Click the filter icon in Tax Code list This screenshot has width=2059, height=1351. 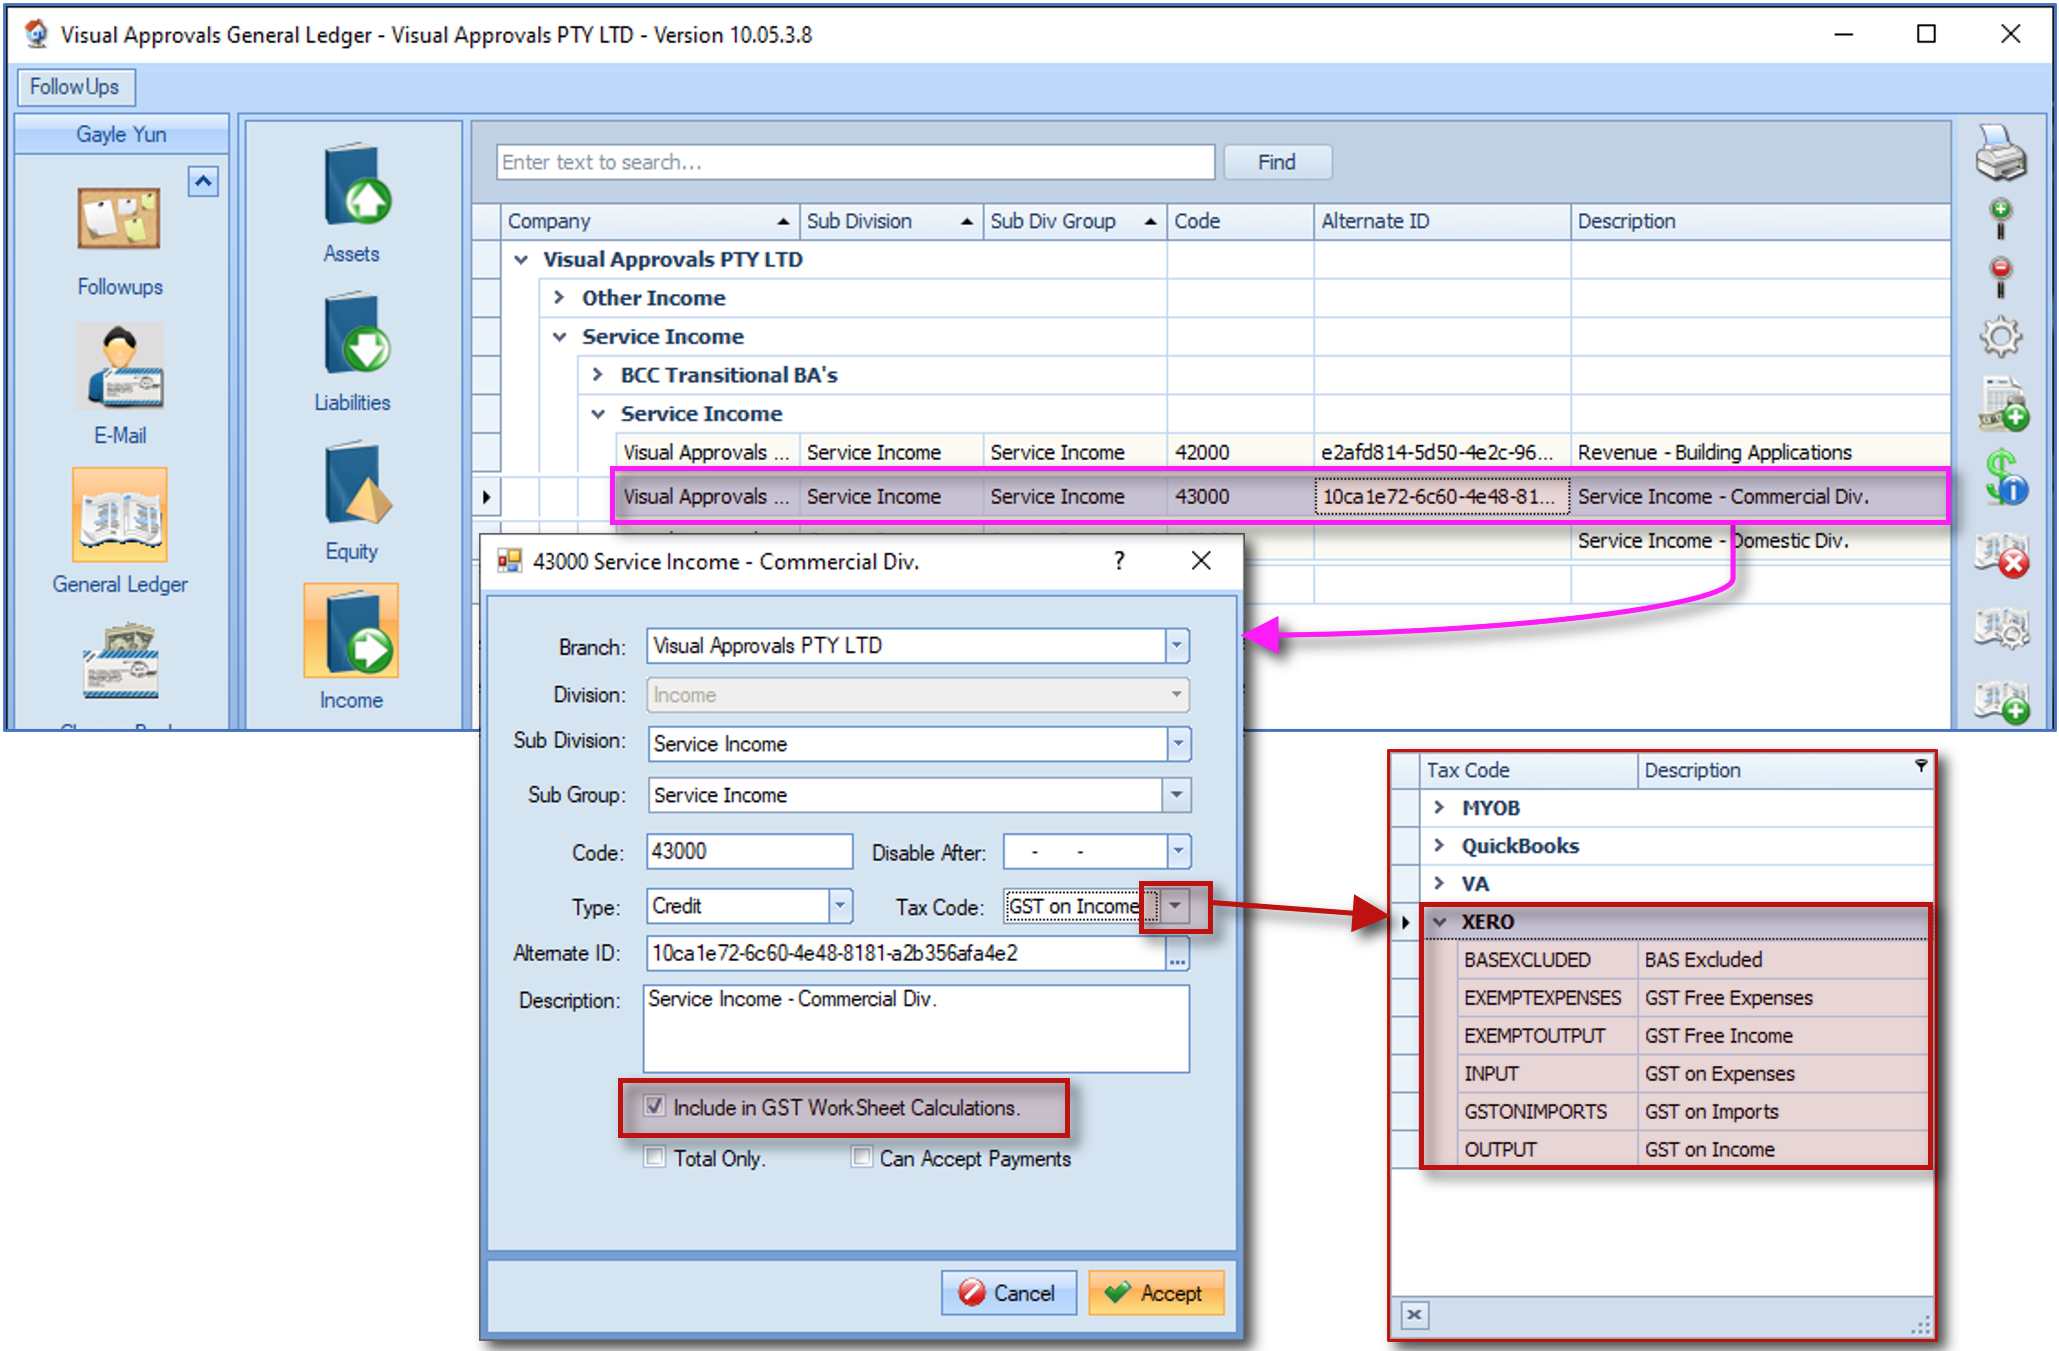click(x=1920, y=766)
